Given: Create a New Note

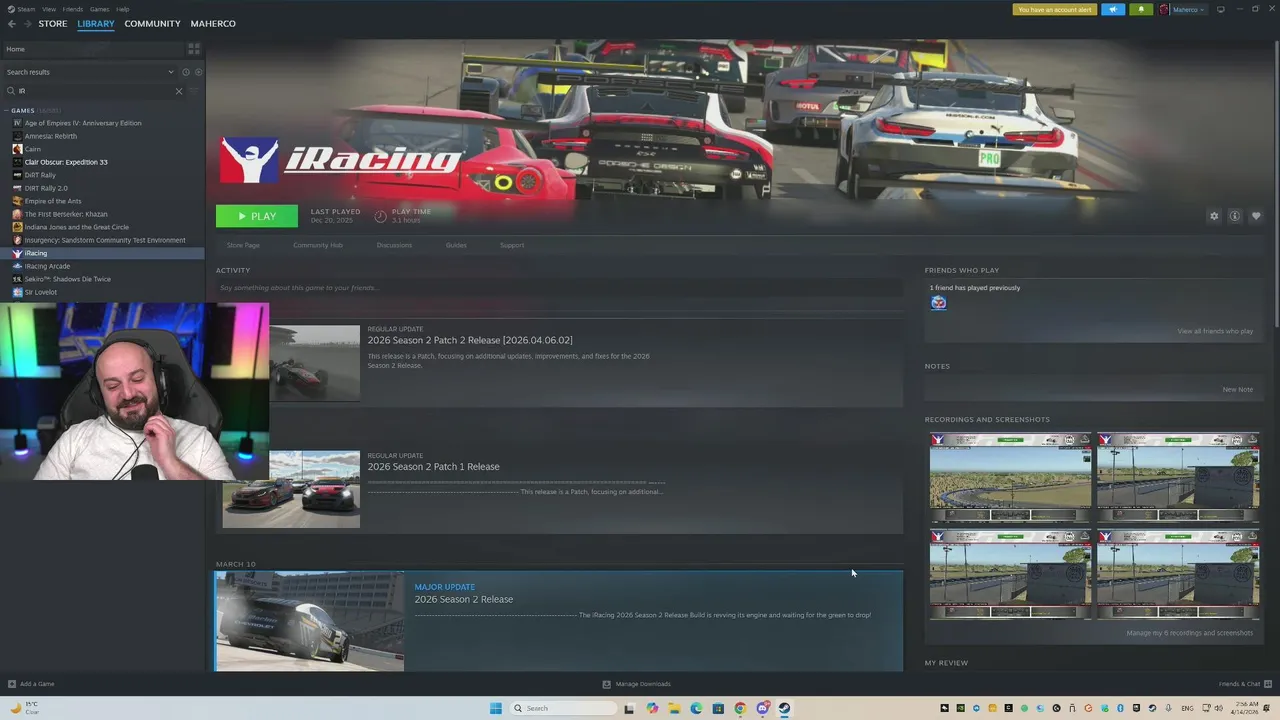Looking at the screenshot, I should click(x=1237, y=389).
